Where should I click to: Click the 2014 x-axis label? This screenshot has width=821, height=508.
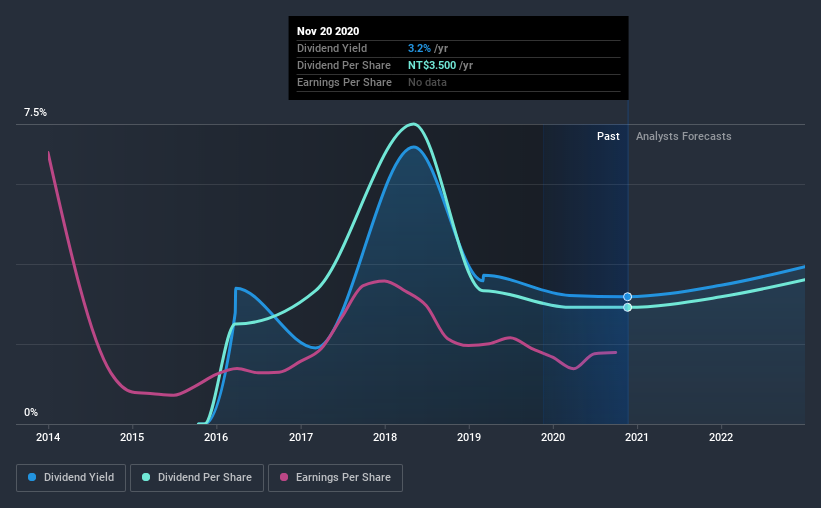click(x=48, y=437)
